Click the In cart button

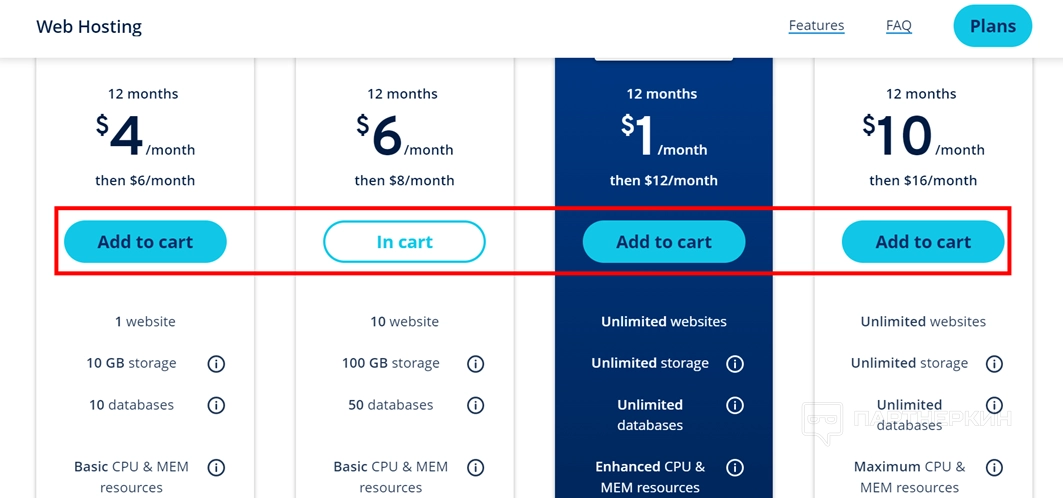(x=404, y=242)
